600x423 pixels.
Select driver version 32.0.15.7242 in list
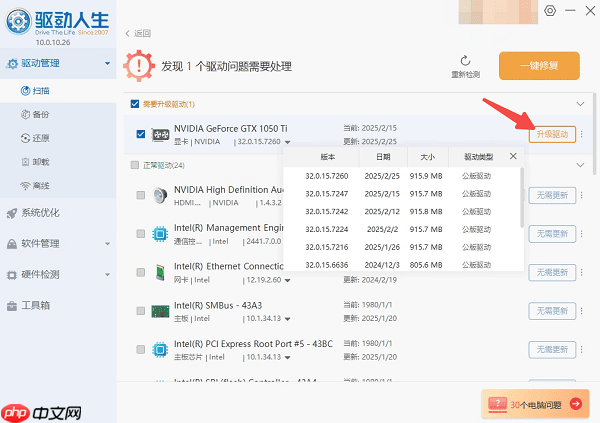pos(402,212)
